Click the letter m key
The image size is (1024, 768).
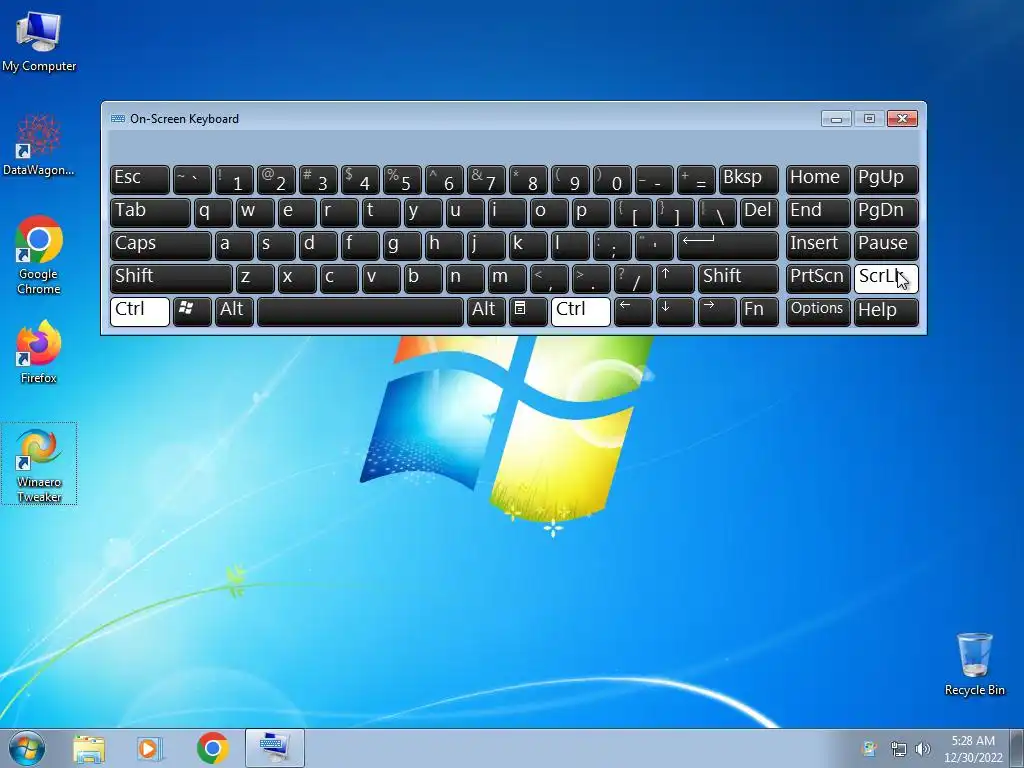click(x=507, y=278)
